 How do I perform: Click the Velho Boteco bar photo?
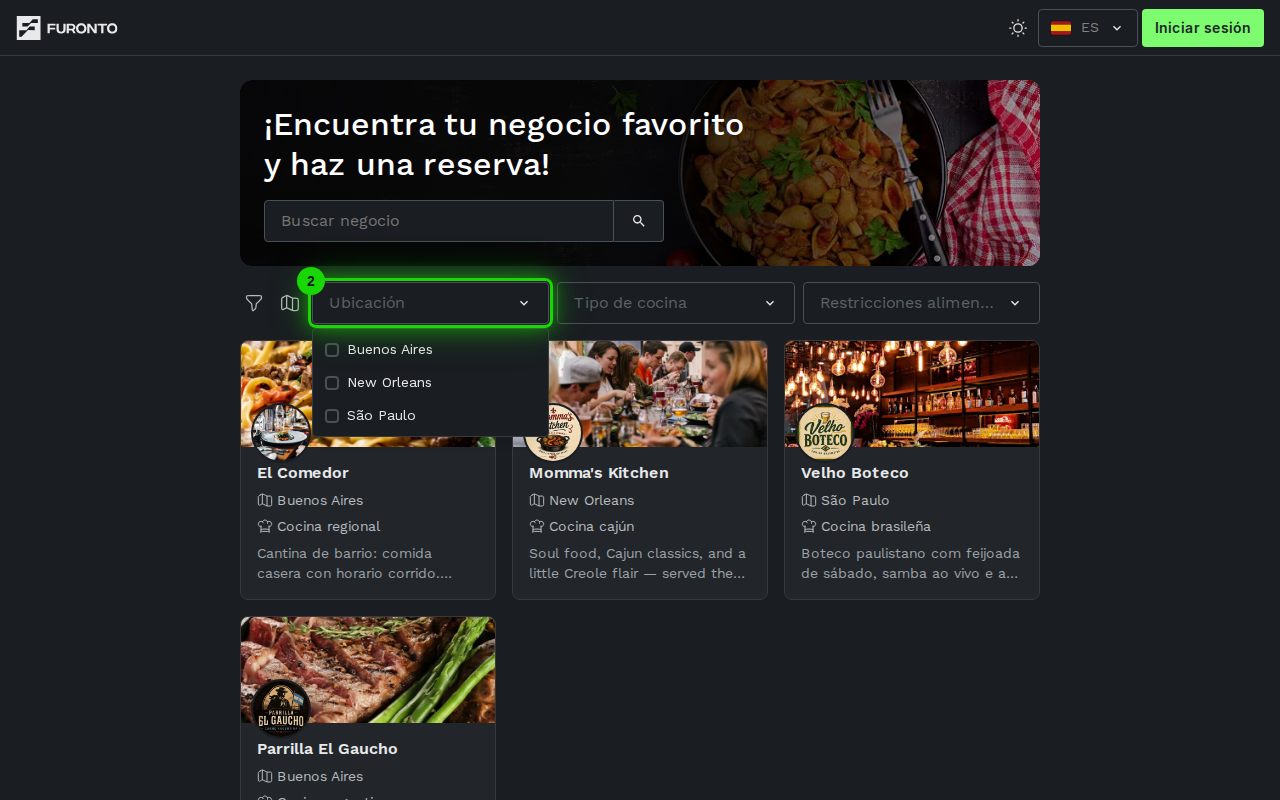912,394
